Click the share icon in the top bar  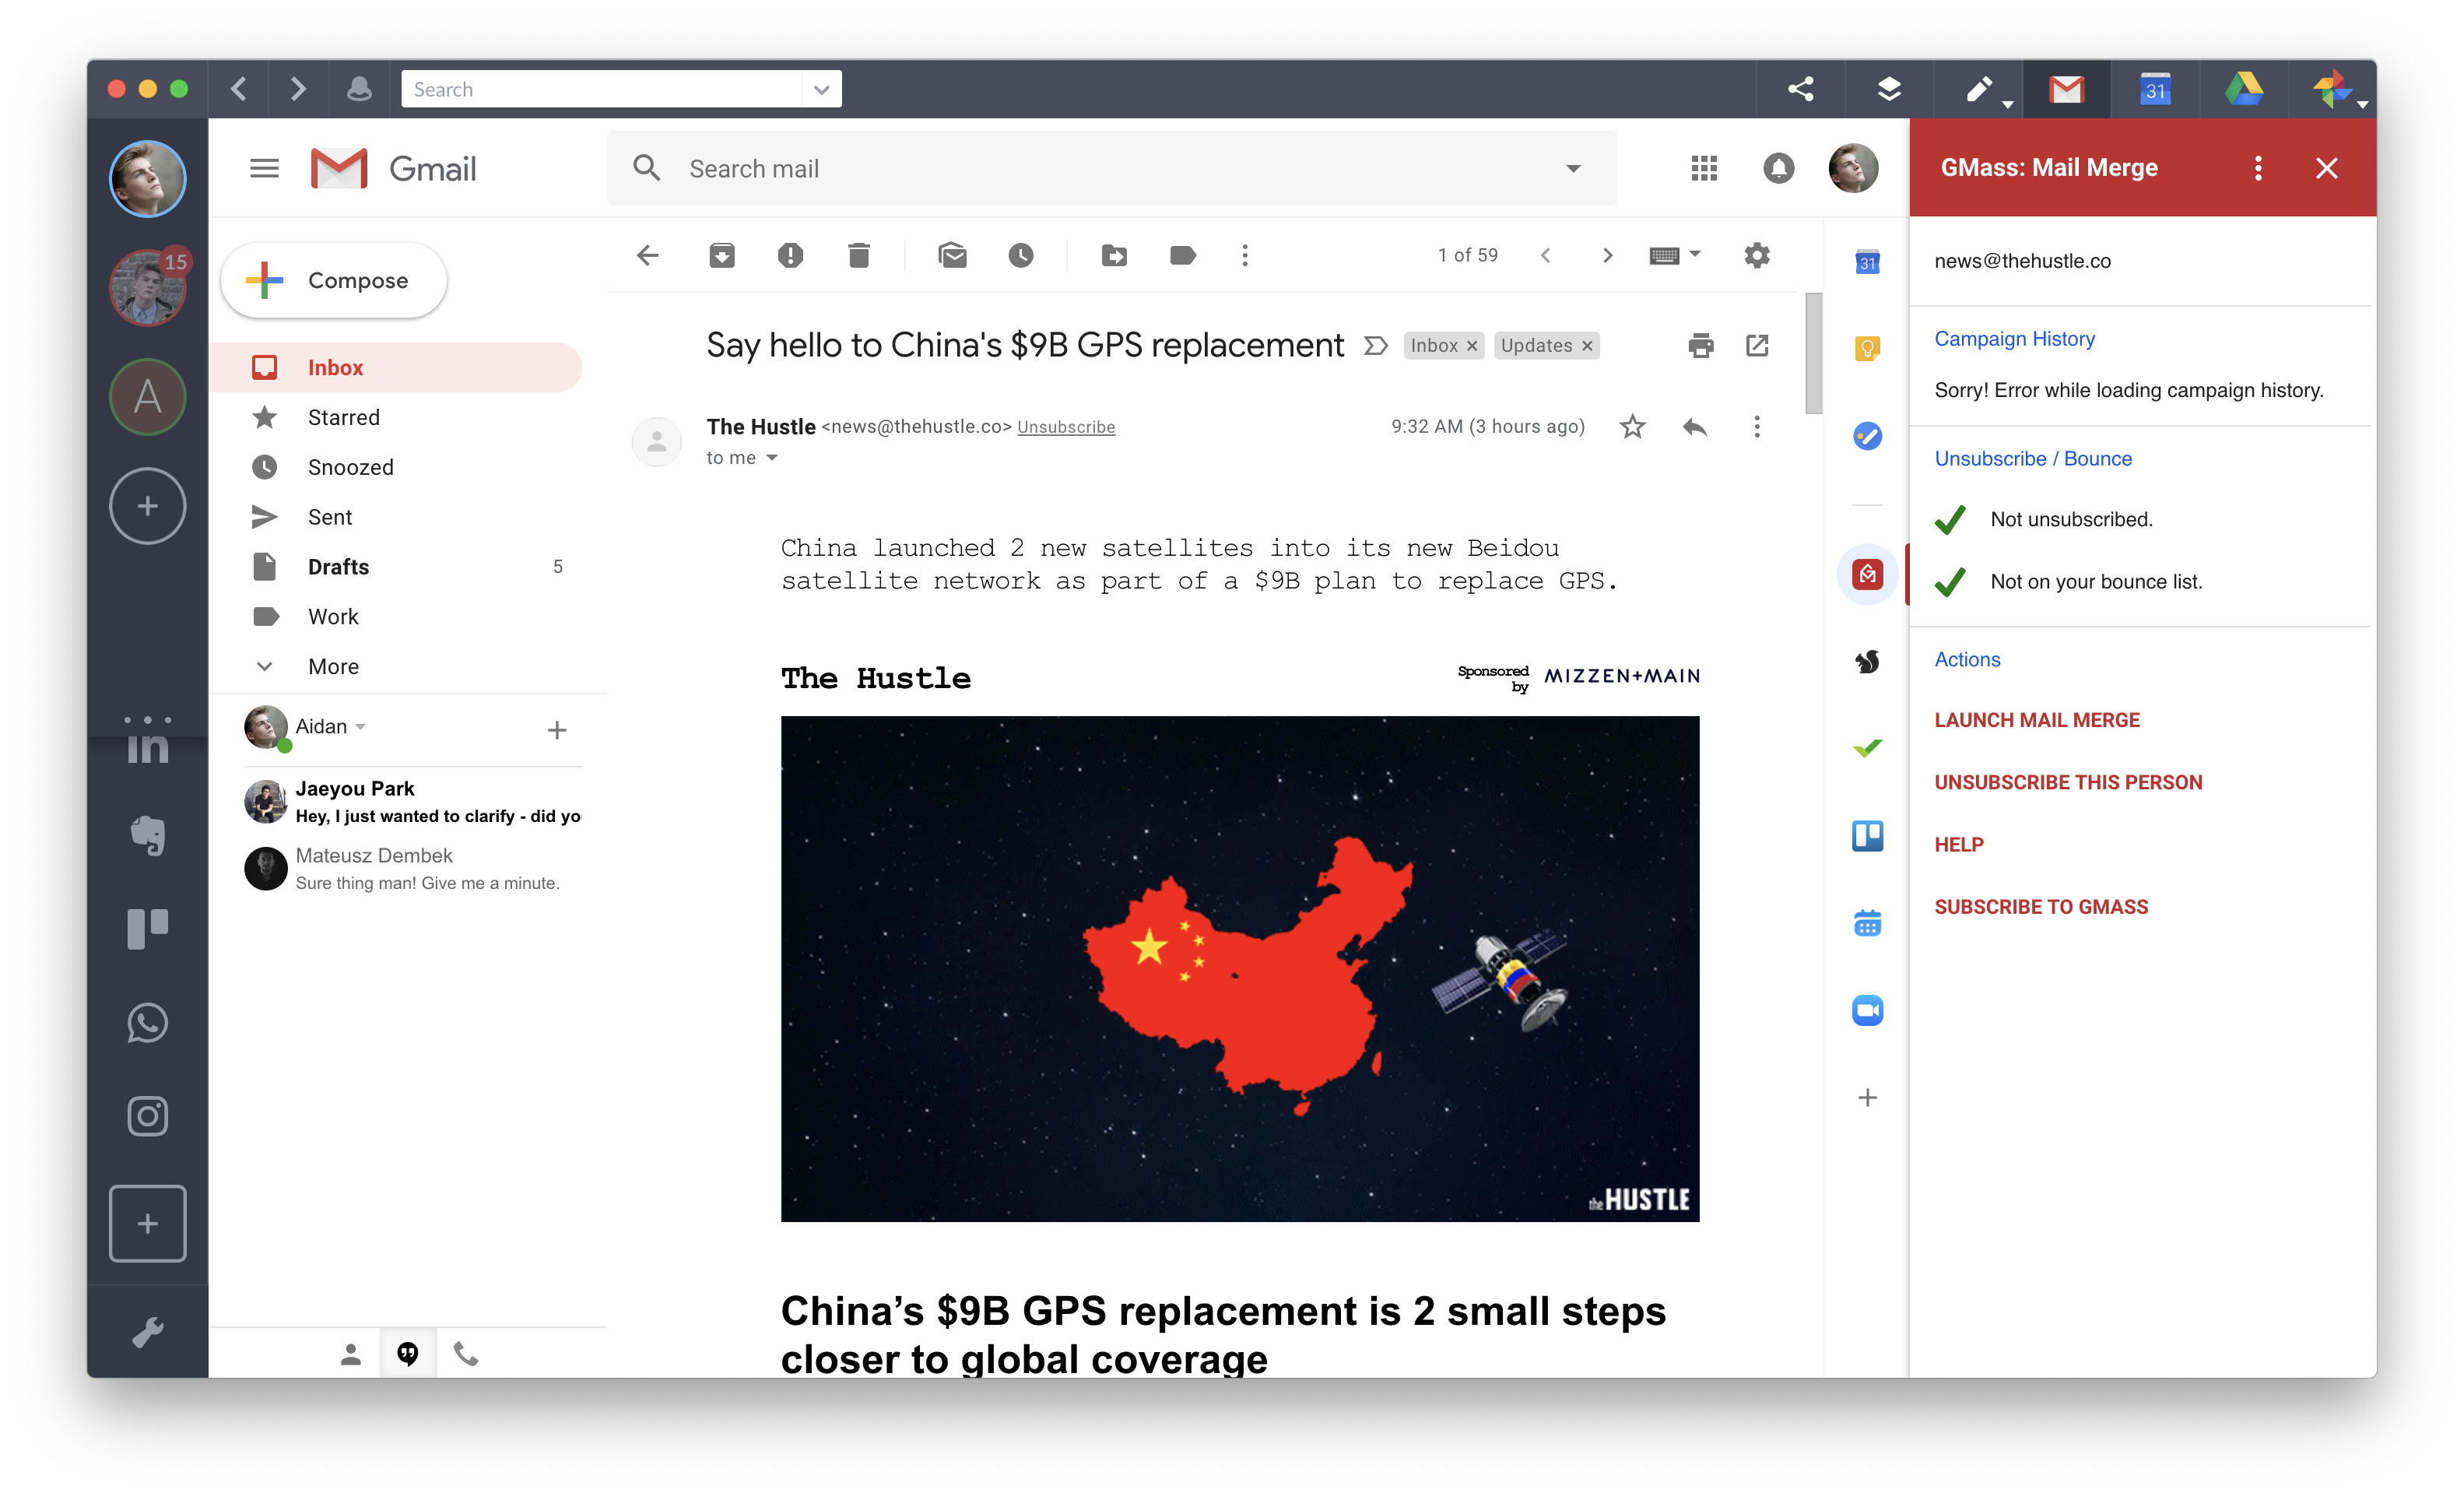click(x=1800, y=89)
